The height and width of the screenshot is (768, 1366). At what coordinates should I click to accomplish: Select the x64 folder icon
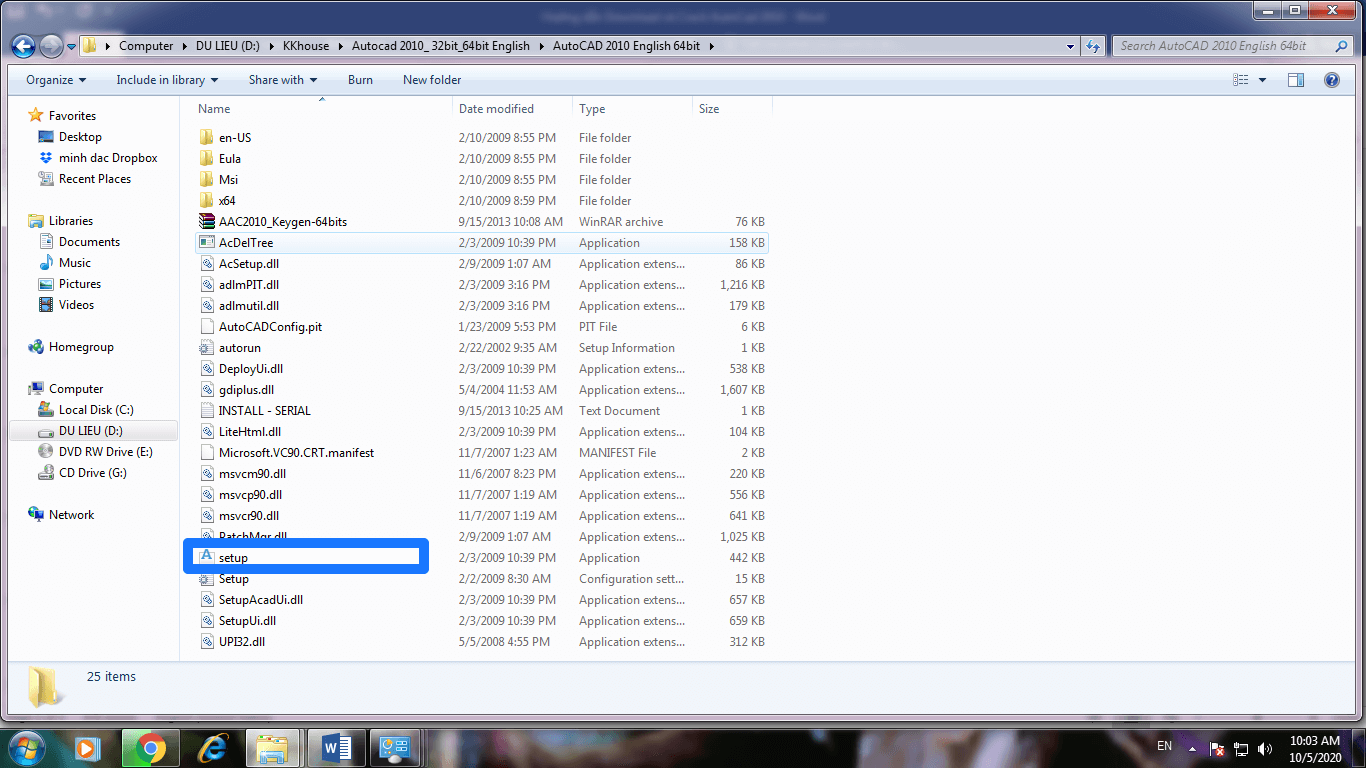[207, 201]
